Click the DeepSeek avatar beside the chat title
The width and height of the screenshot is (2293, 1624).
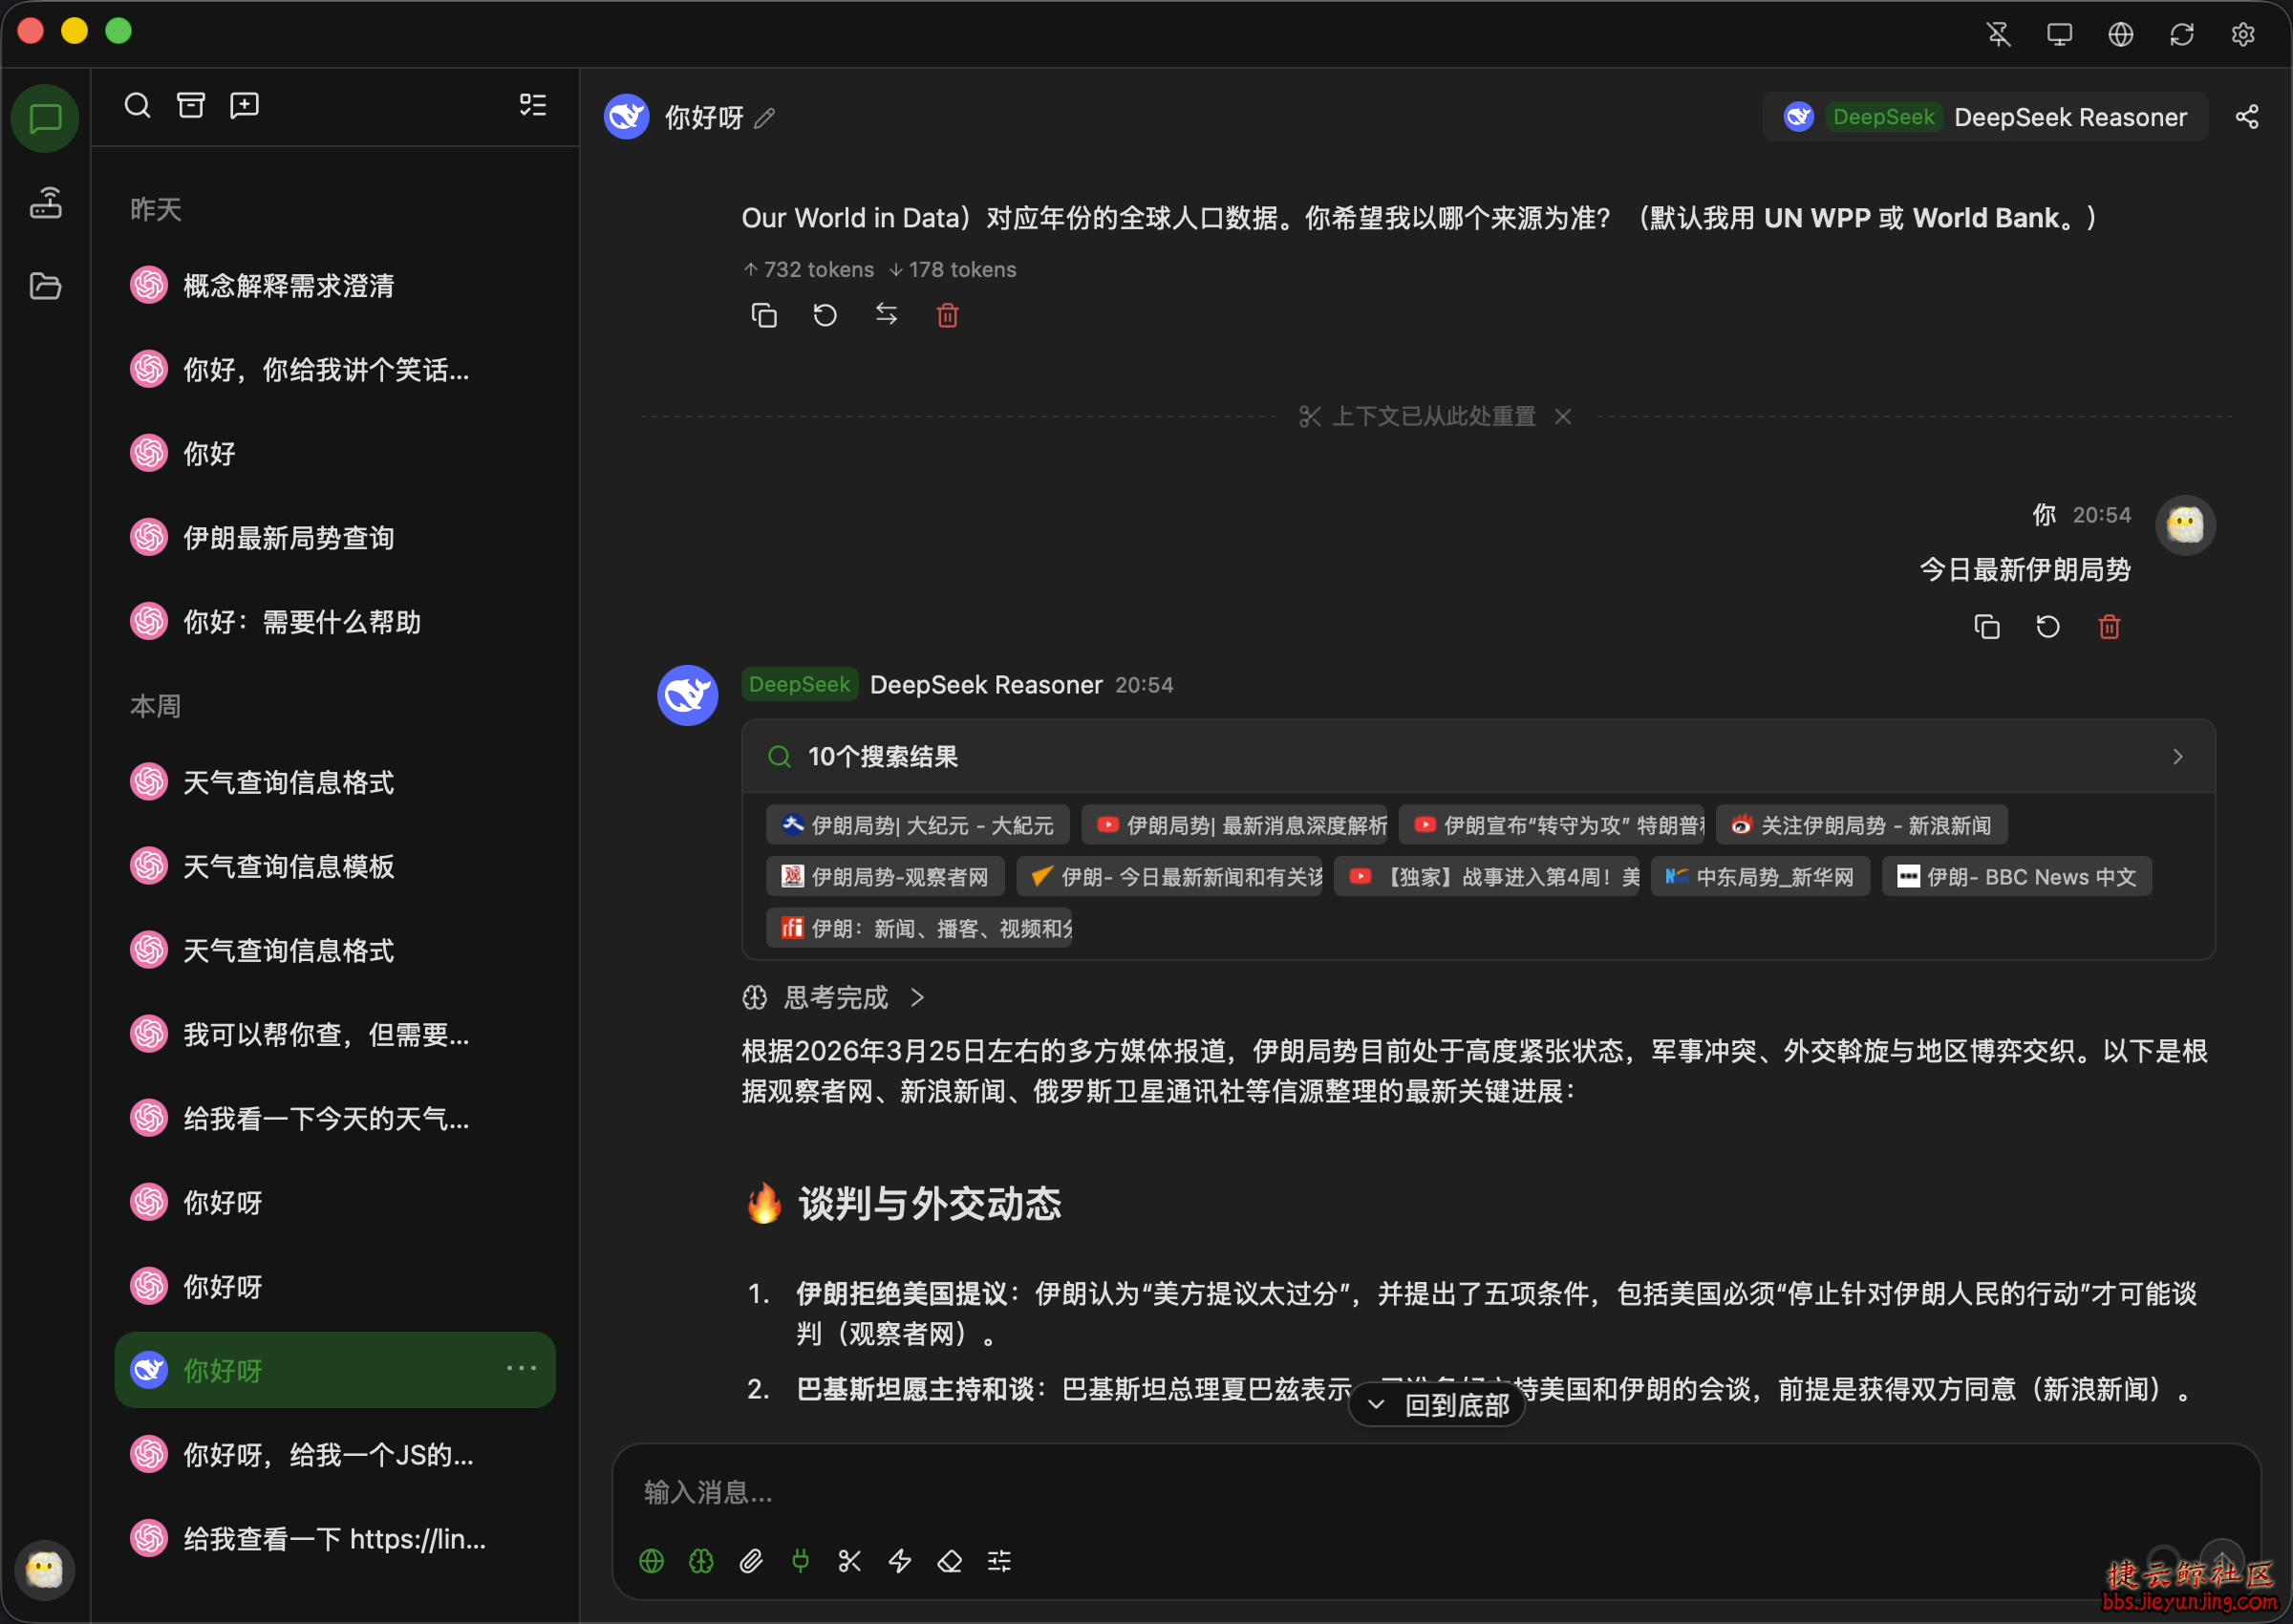627,117
